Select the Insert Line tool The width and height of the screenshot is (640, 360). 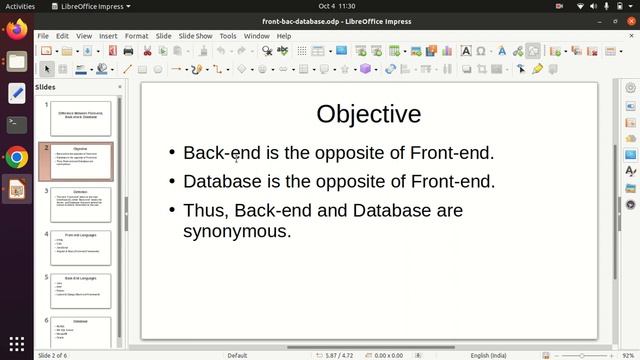[127, 69]
